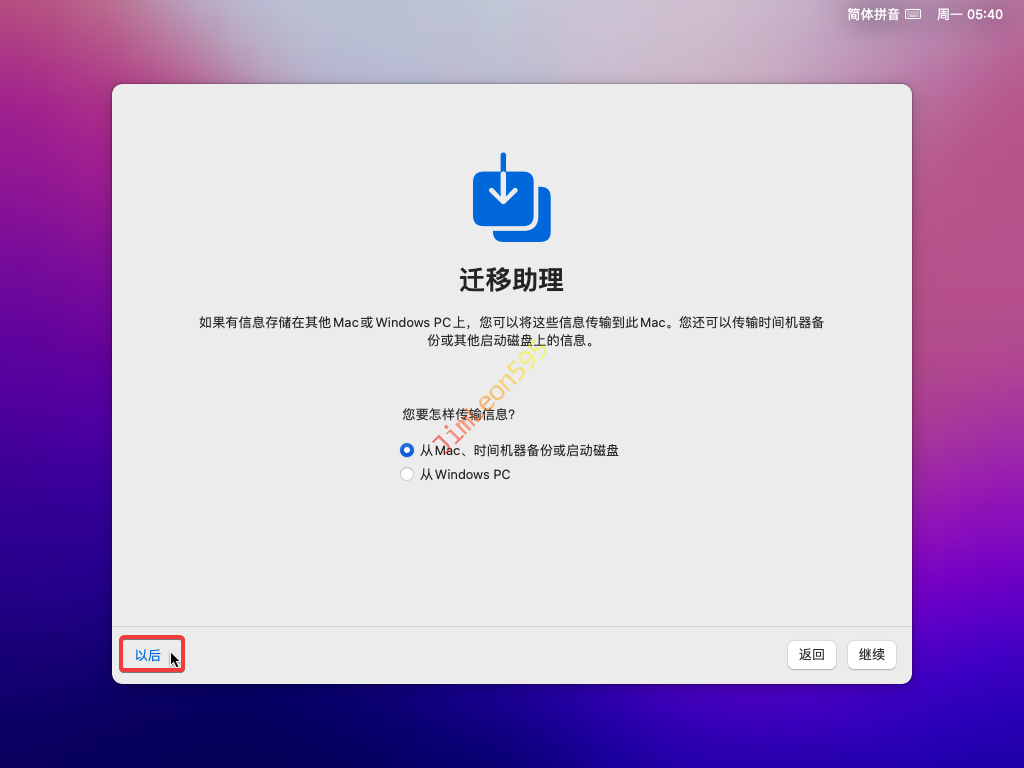Click empty menu bar area left of 简体拼音
This screenshot has width=1024, height=768.
[500, 14]
